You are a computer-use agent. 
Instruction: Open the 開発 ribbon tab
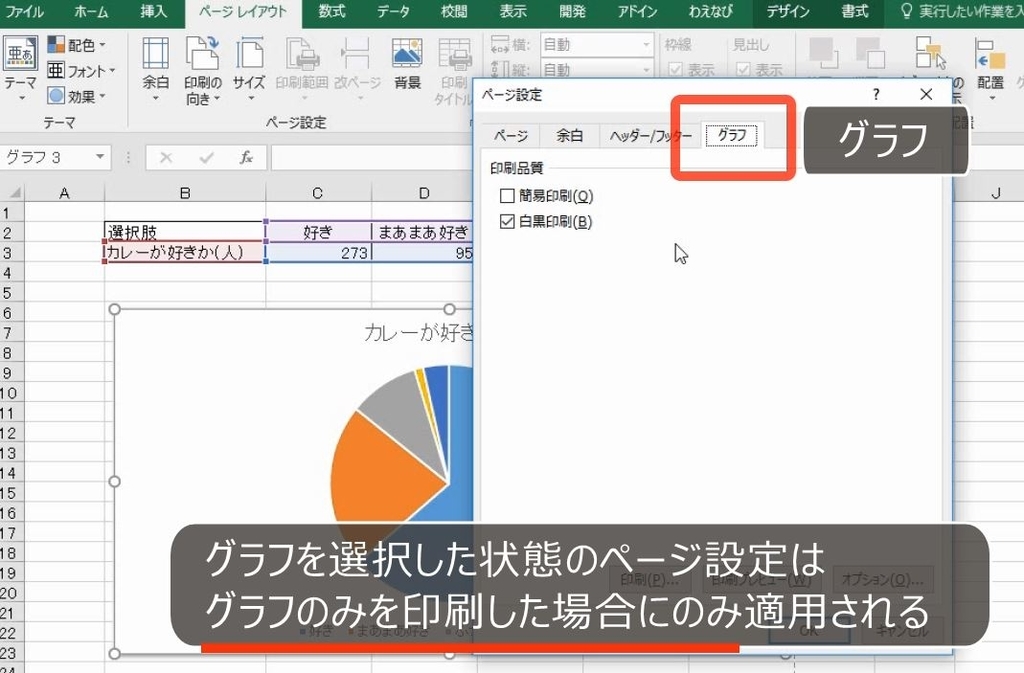pyautogui.click(x=573, y=12)
